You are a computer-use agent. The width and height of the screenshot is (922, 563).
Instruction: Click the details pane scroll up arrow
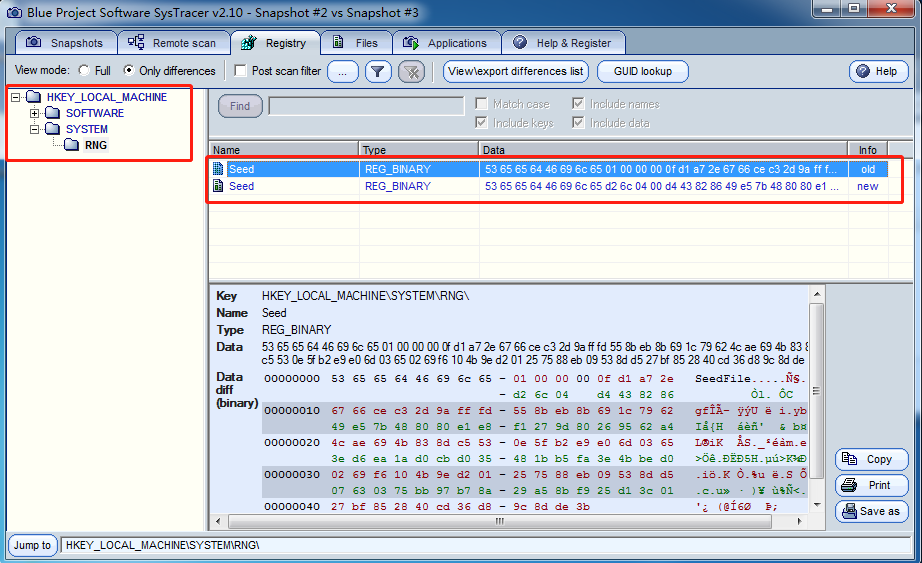click(817, 294)
